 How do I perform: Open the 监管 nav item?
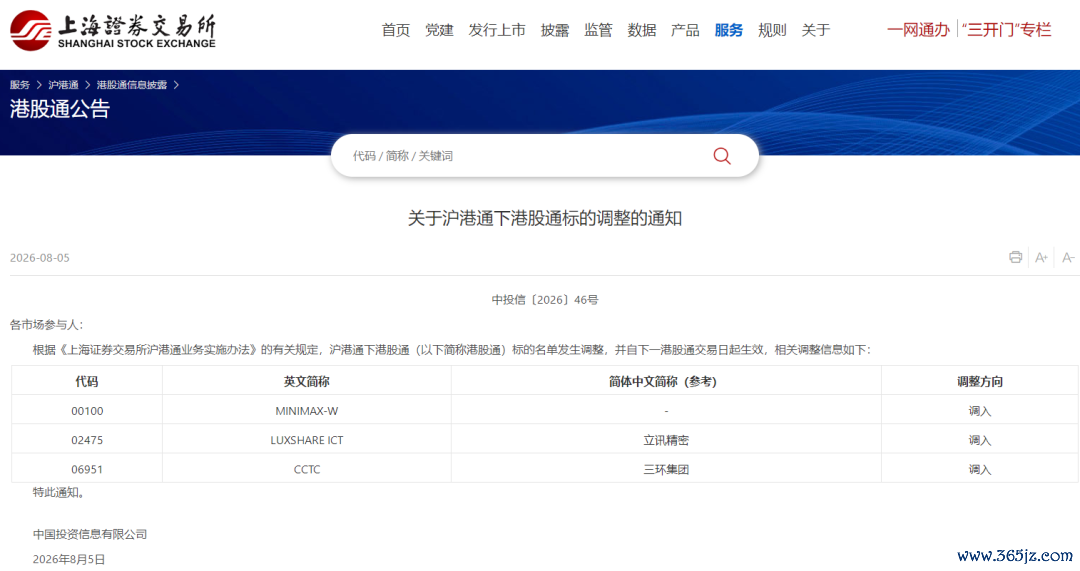(x=599, y=30)
